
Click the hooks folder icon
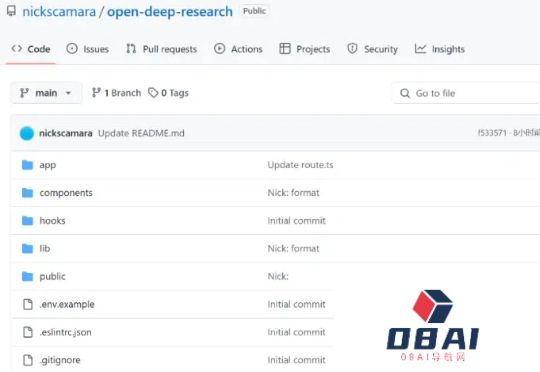tap(28, 220)
